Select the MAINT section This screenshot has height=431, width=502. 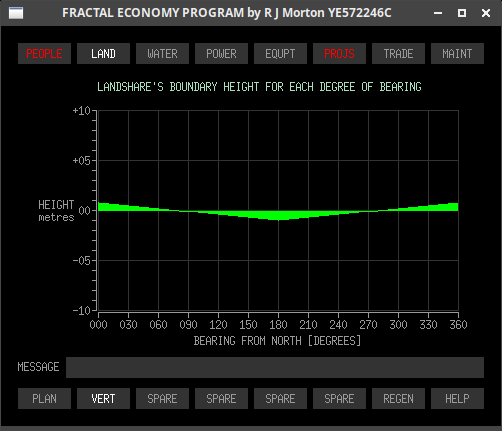pos(457,53)
